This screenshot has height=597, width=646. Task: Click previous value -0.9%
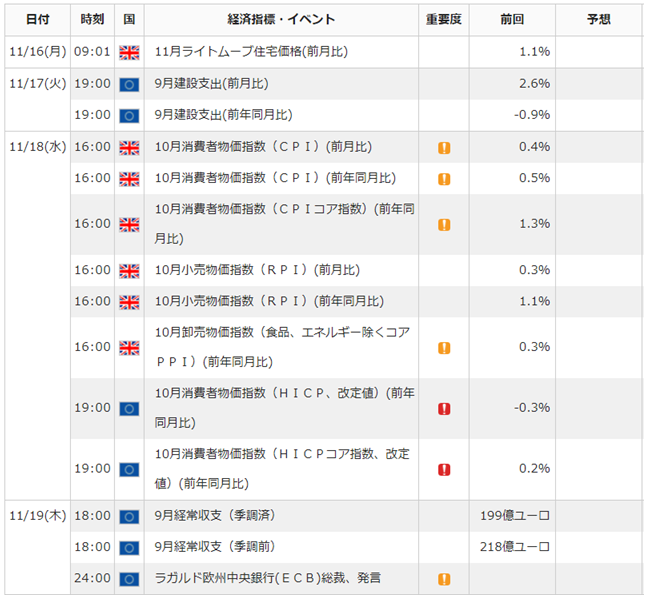coord(532,115)
